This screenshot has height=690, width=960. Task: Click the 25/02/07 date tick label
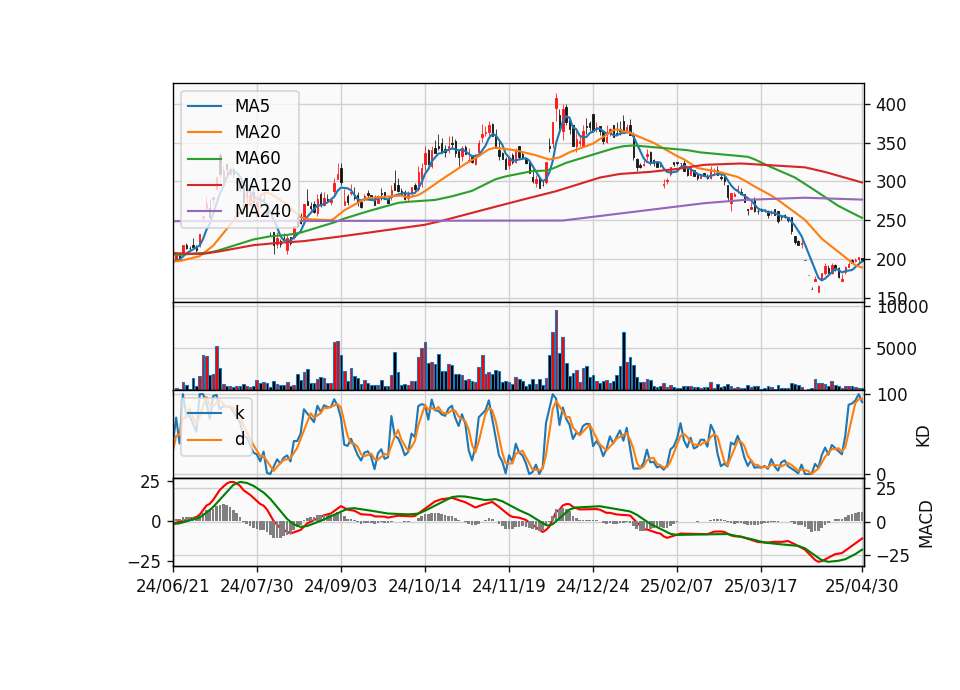(677, 586)
